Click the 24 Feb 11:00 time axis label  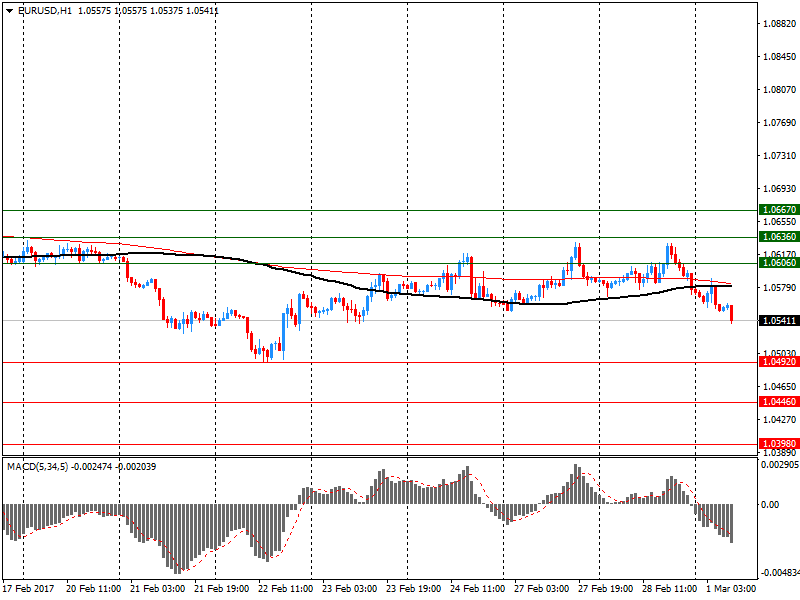point(478,588)
